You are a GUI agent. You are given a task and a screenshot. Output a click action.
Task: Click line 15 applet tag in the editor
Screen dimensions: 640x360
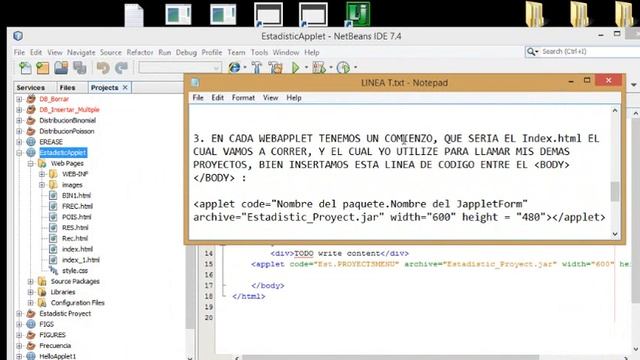pyautogui.click(x=441, y=264)
